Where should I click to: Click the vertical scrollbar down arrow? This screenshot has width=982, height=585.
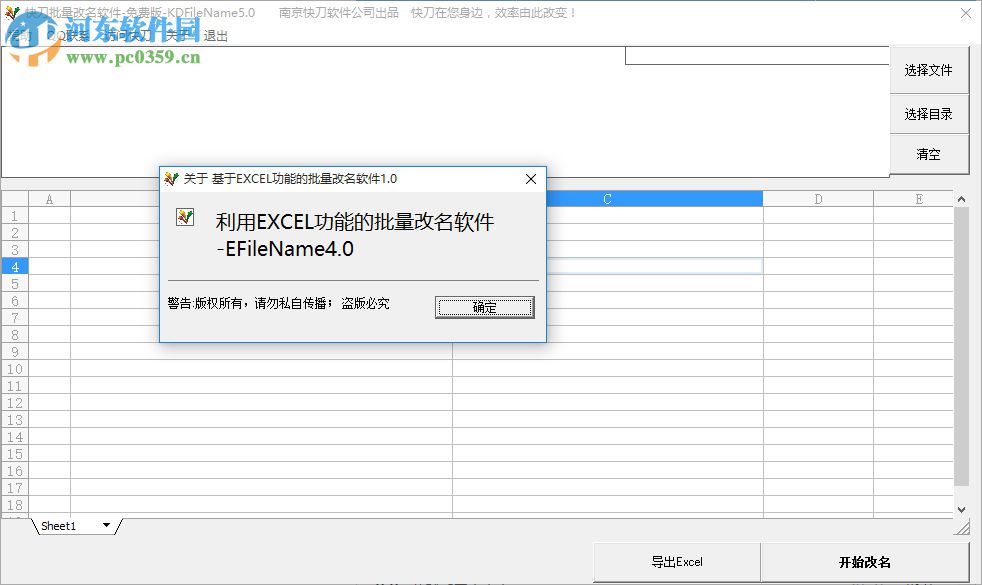pos(962,511)
